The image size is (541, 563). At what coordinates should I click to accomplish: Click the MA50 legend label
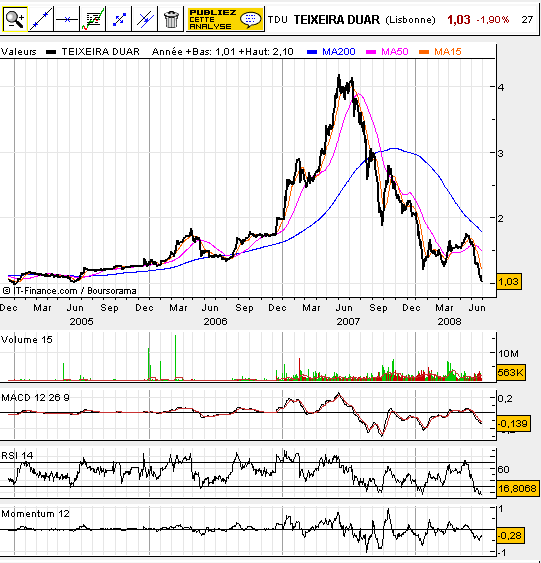click(x=395, y=52)
